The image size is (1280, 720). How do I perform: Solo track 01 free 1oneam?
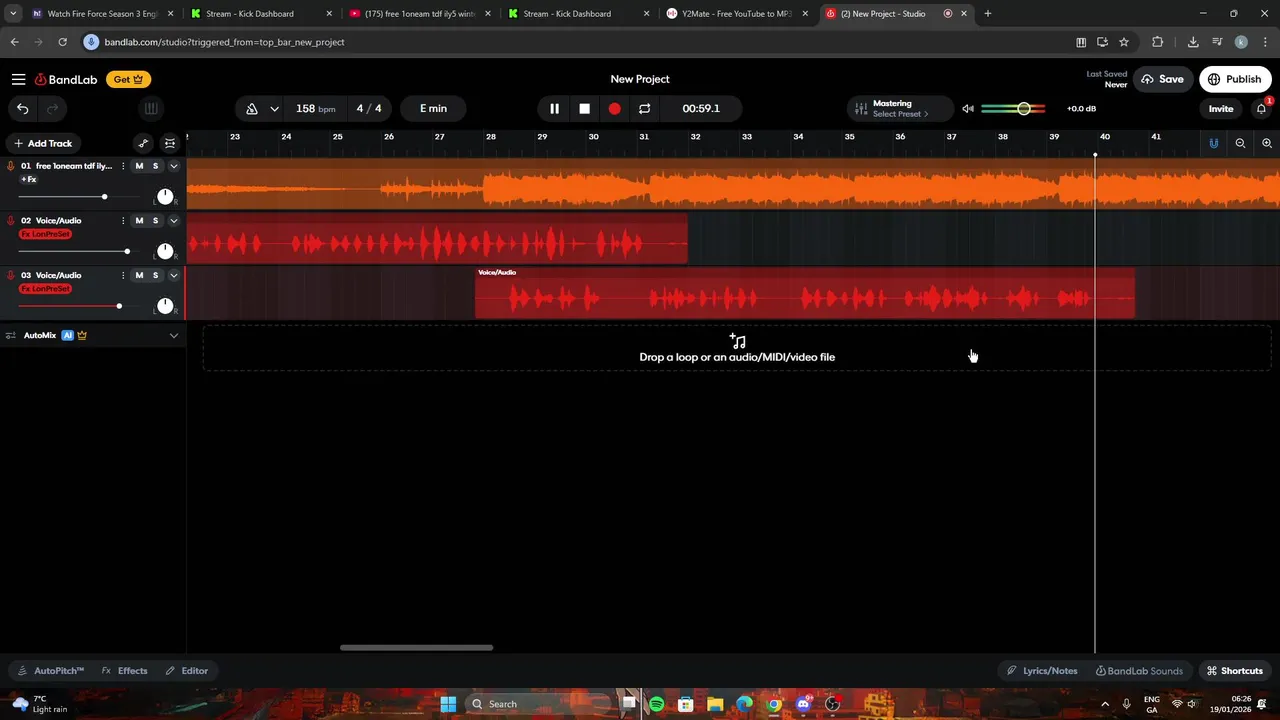[x=155, y=166]
